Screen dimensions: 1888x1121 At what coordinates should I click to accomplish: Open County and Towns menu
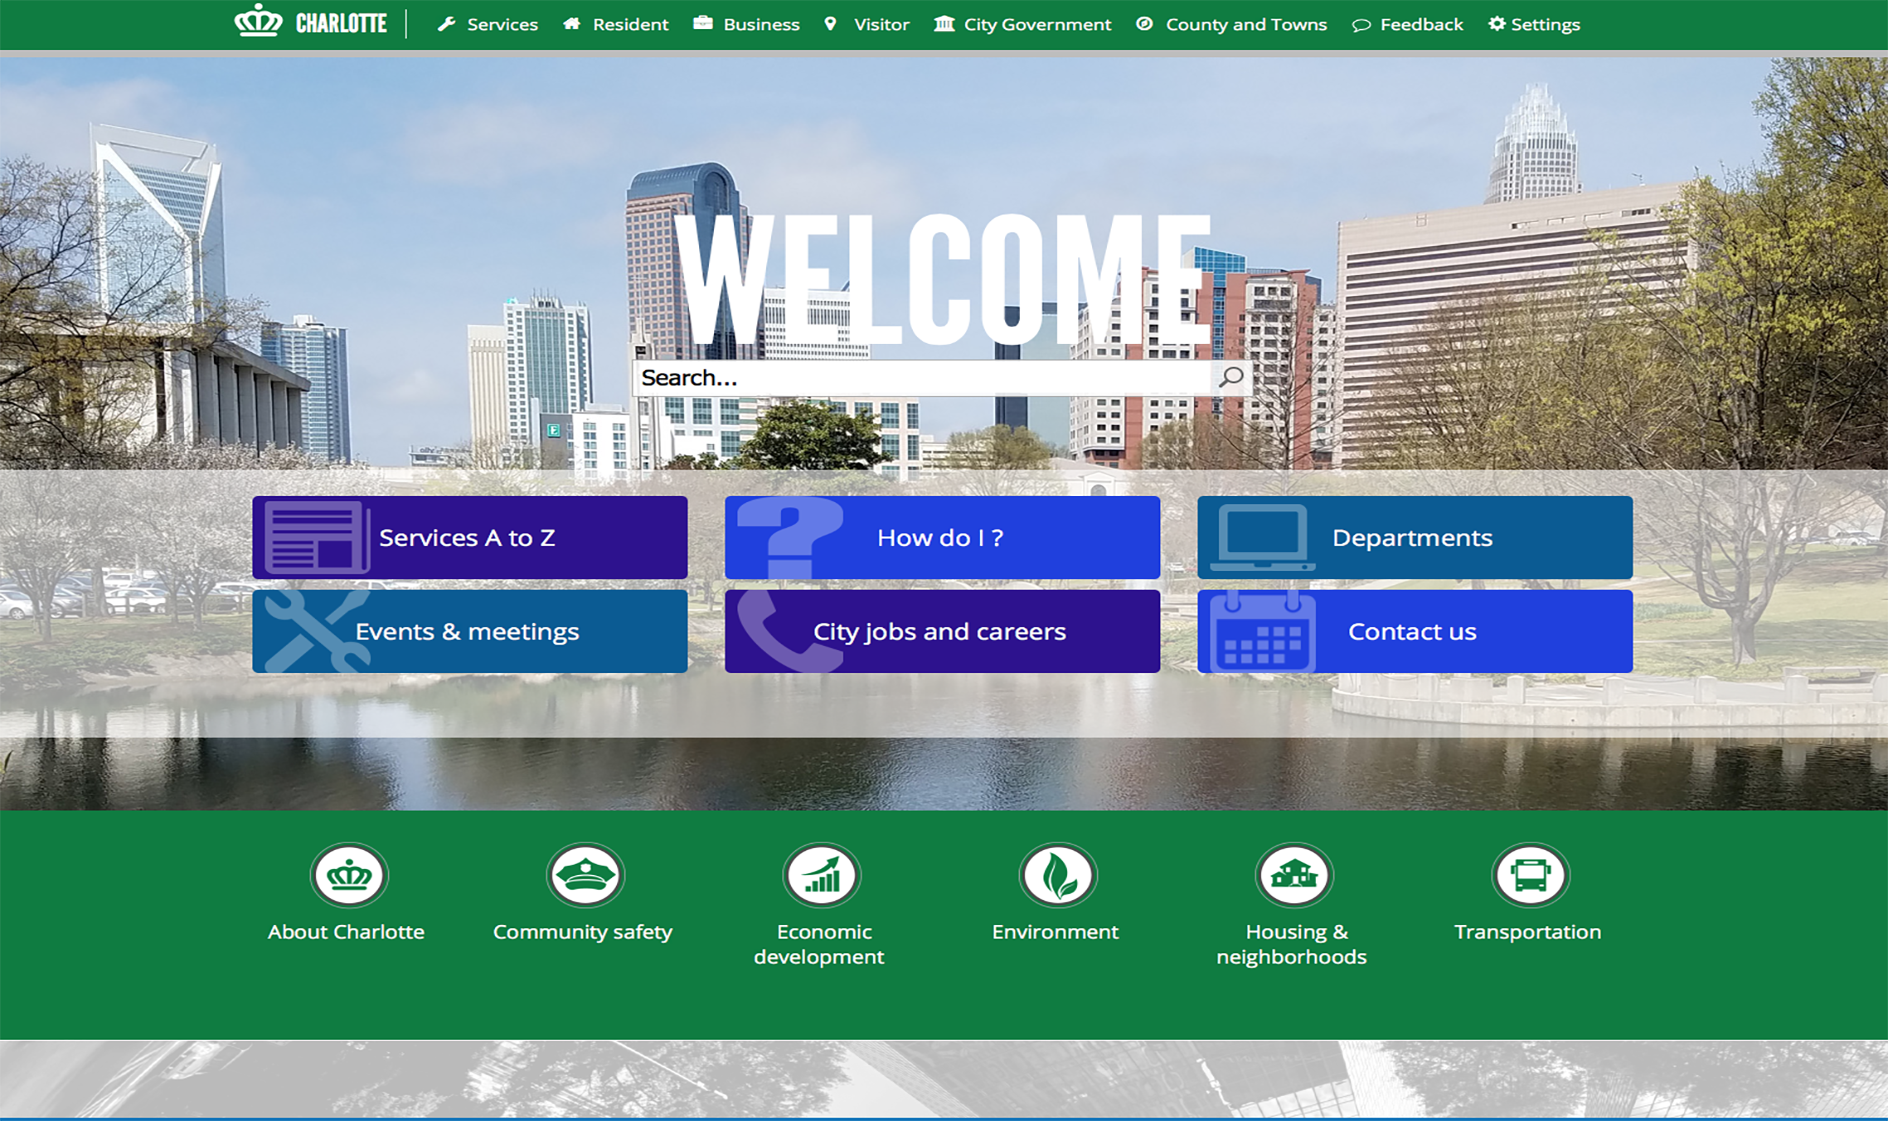[1232, 24]
